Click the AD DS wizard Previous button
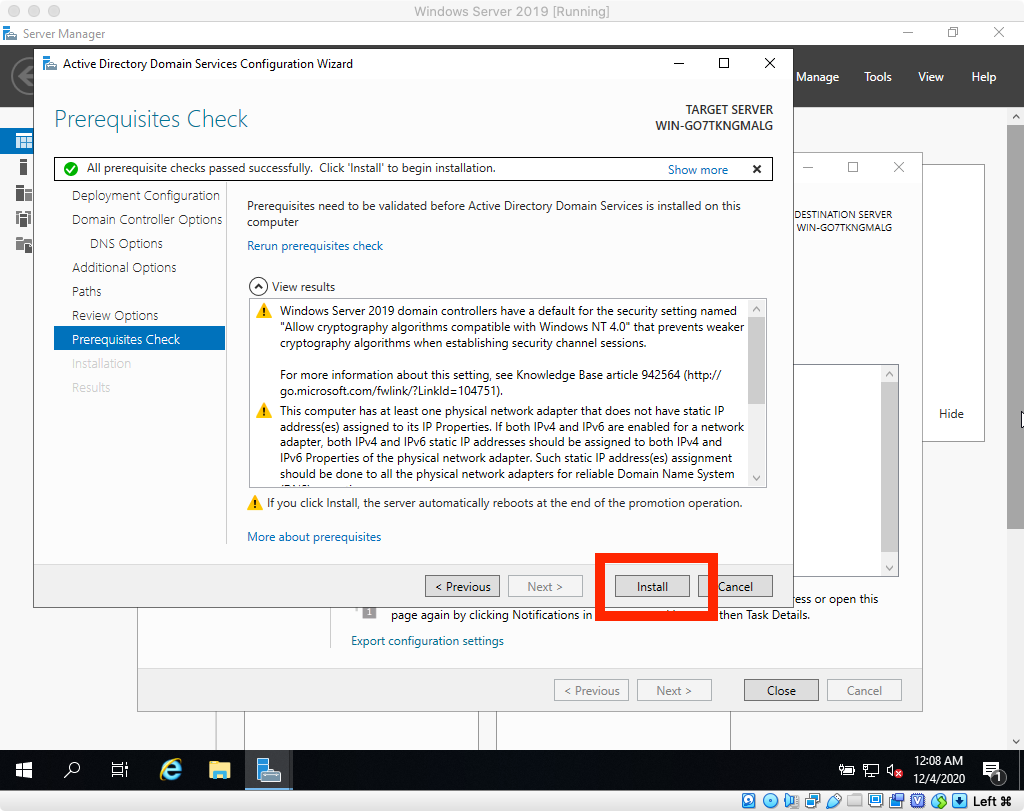 [x=462, y=586]
